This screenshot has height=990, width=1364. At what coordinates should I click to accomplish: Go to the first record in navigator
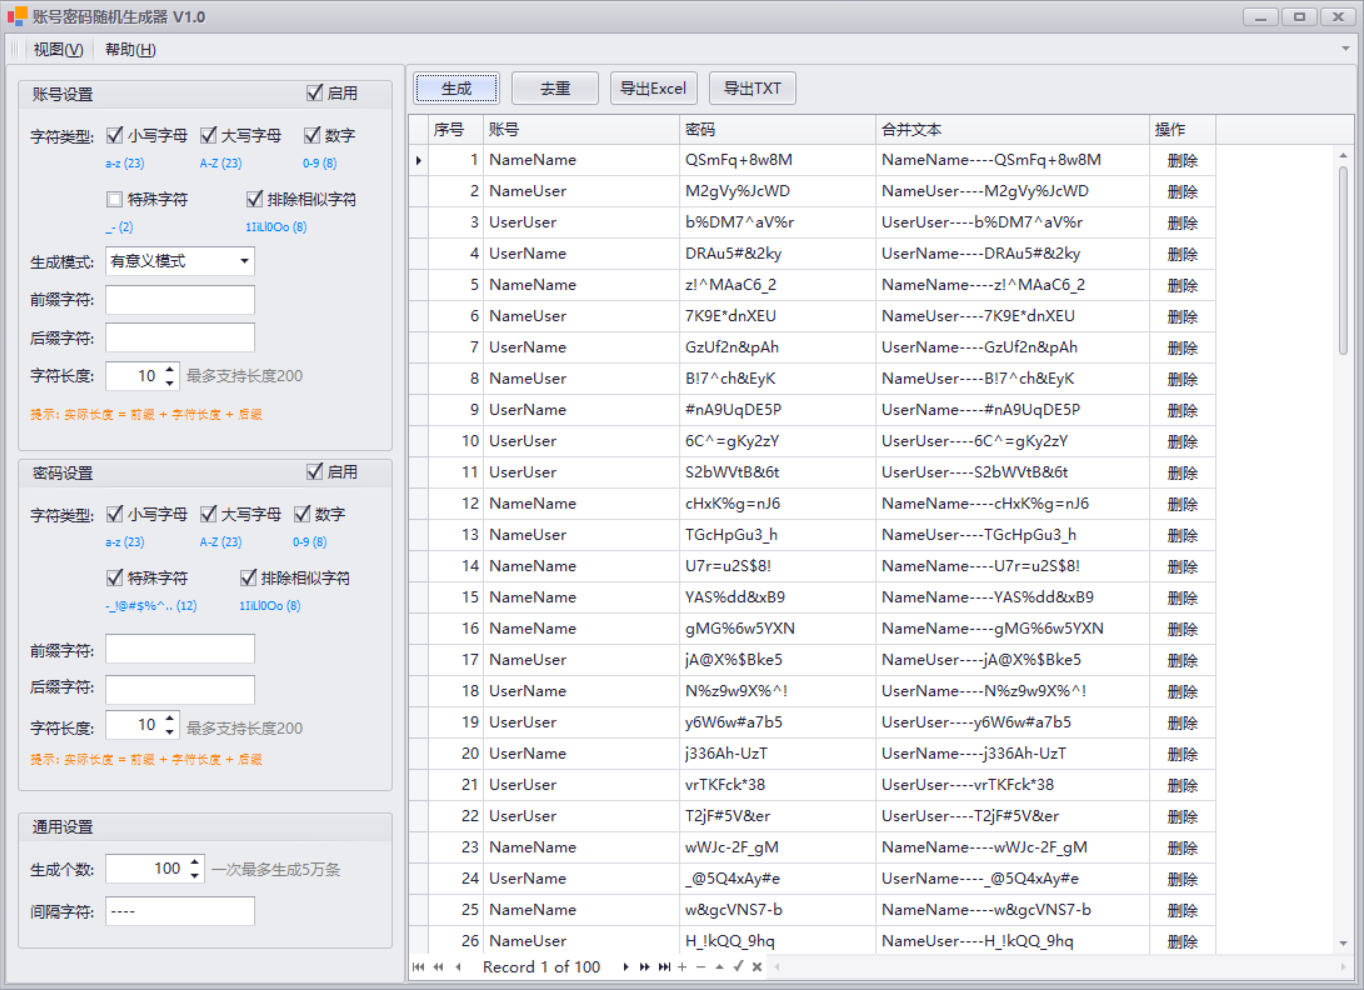(418, 967)
